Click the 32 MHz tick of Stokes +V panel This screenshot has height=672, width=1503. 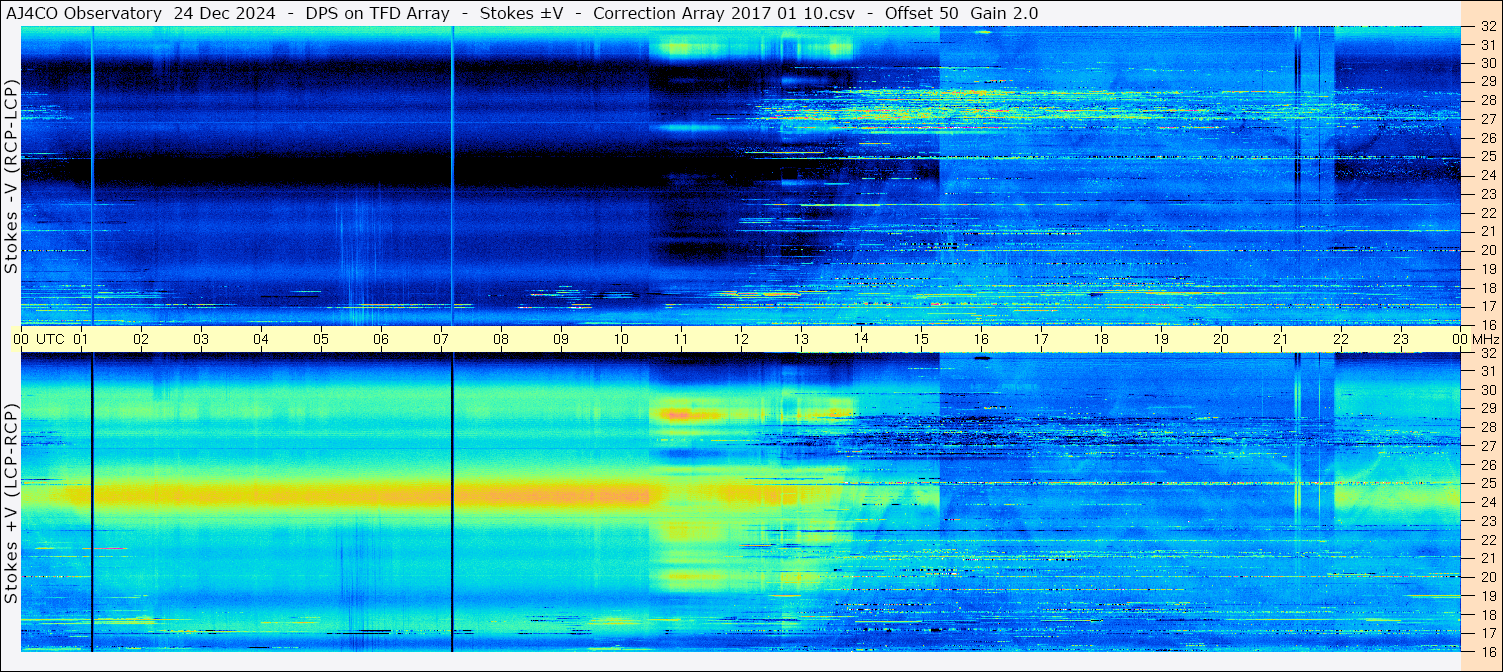[x=1487, y=353]
